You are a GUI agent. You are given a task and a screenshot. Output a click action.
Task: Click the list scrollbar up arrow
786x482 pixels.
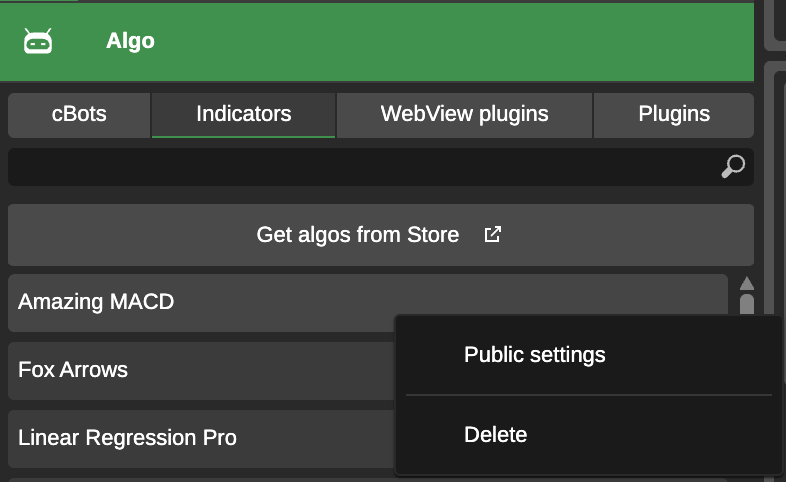coord(747,284)
